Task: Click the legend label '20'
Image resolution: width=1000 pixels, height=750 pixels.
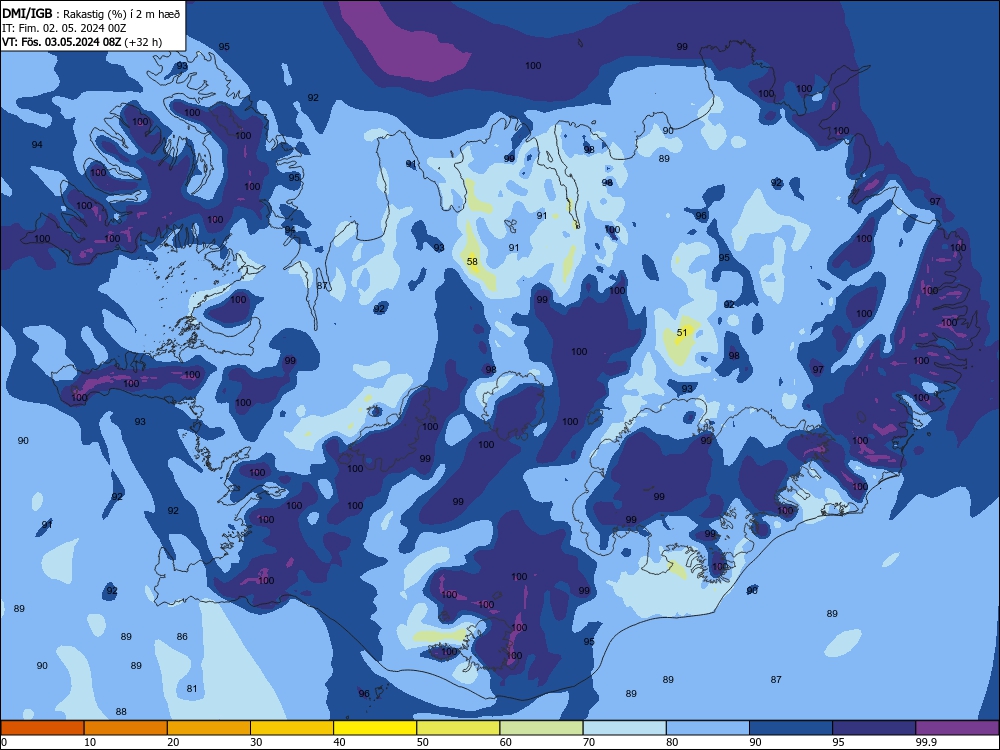Action: pos(173,742)
